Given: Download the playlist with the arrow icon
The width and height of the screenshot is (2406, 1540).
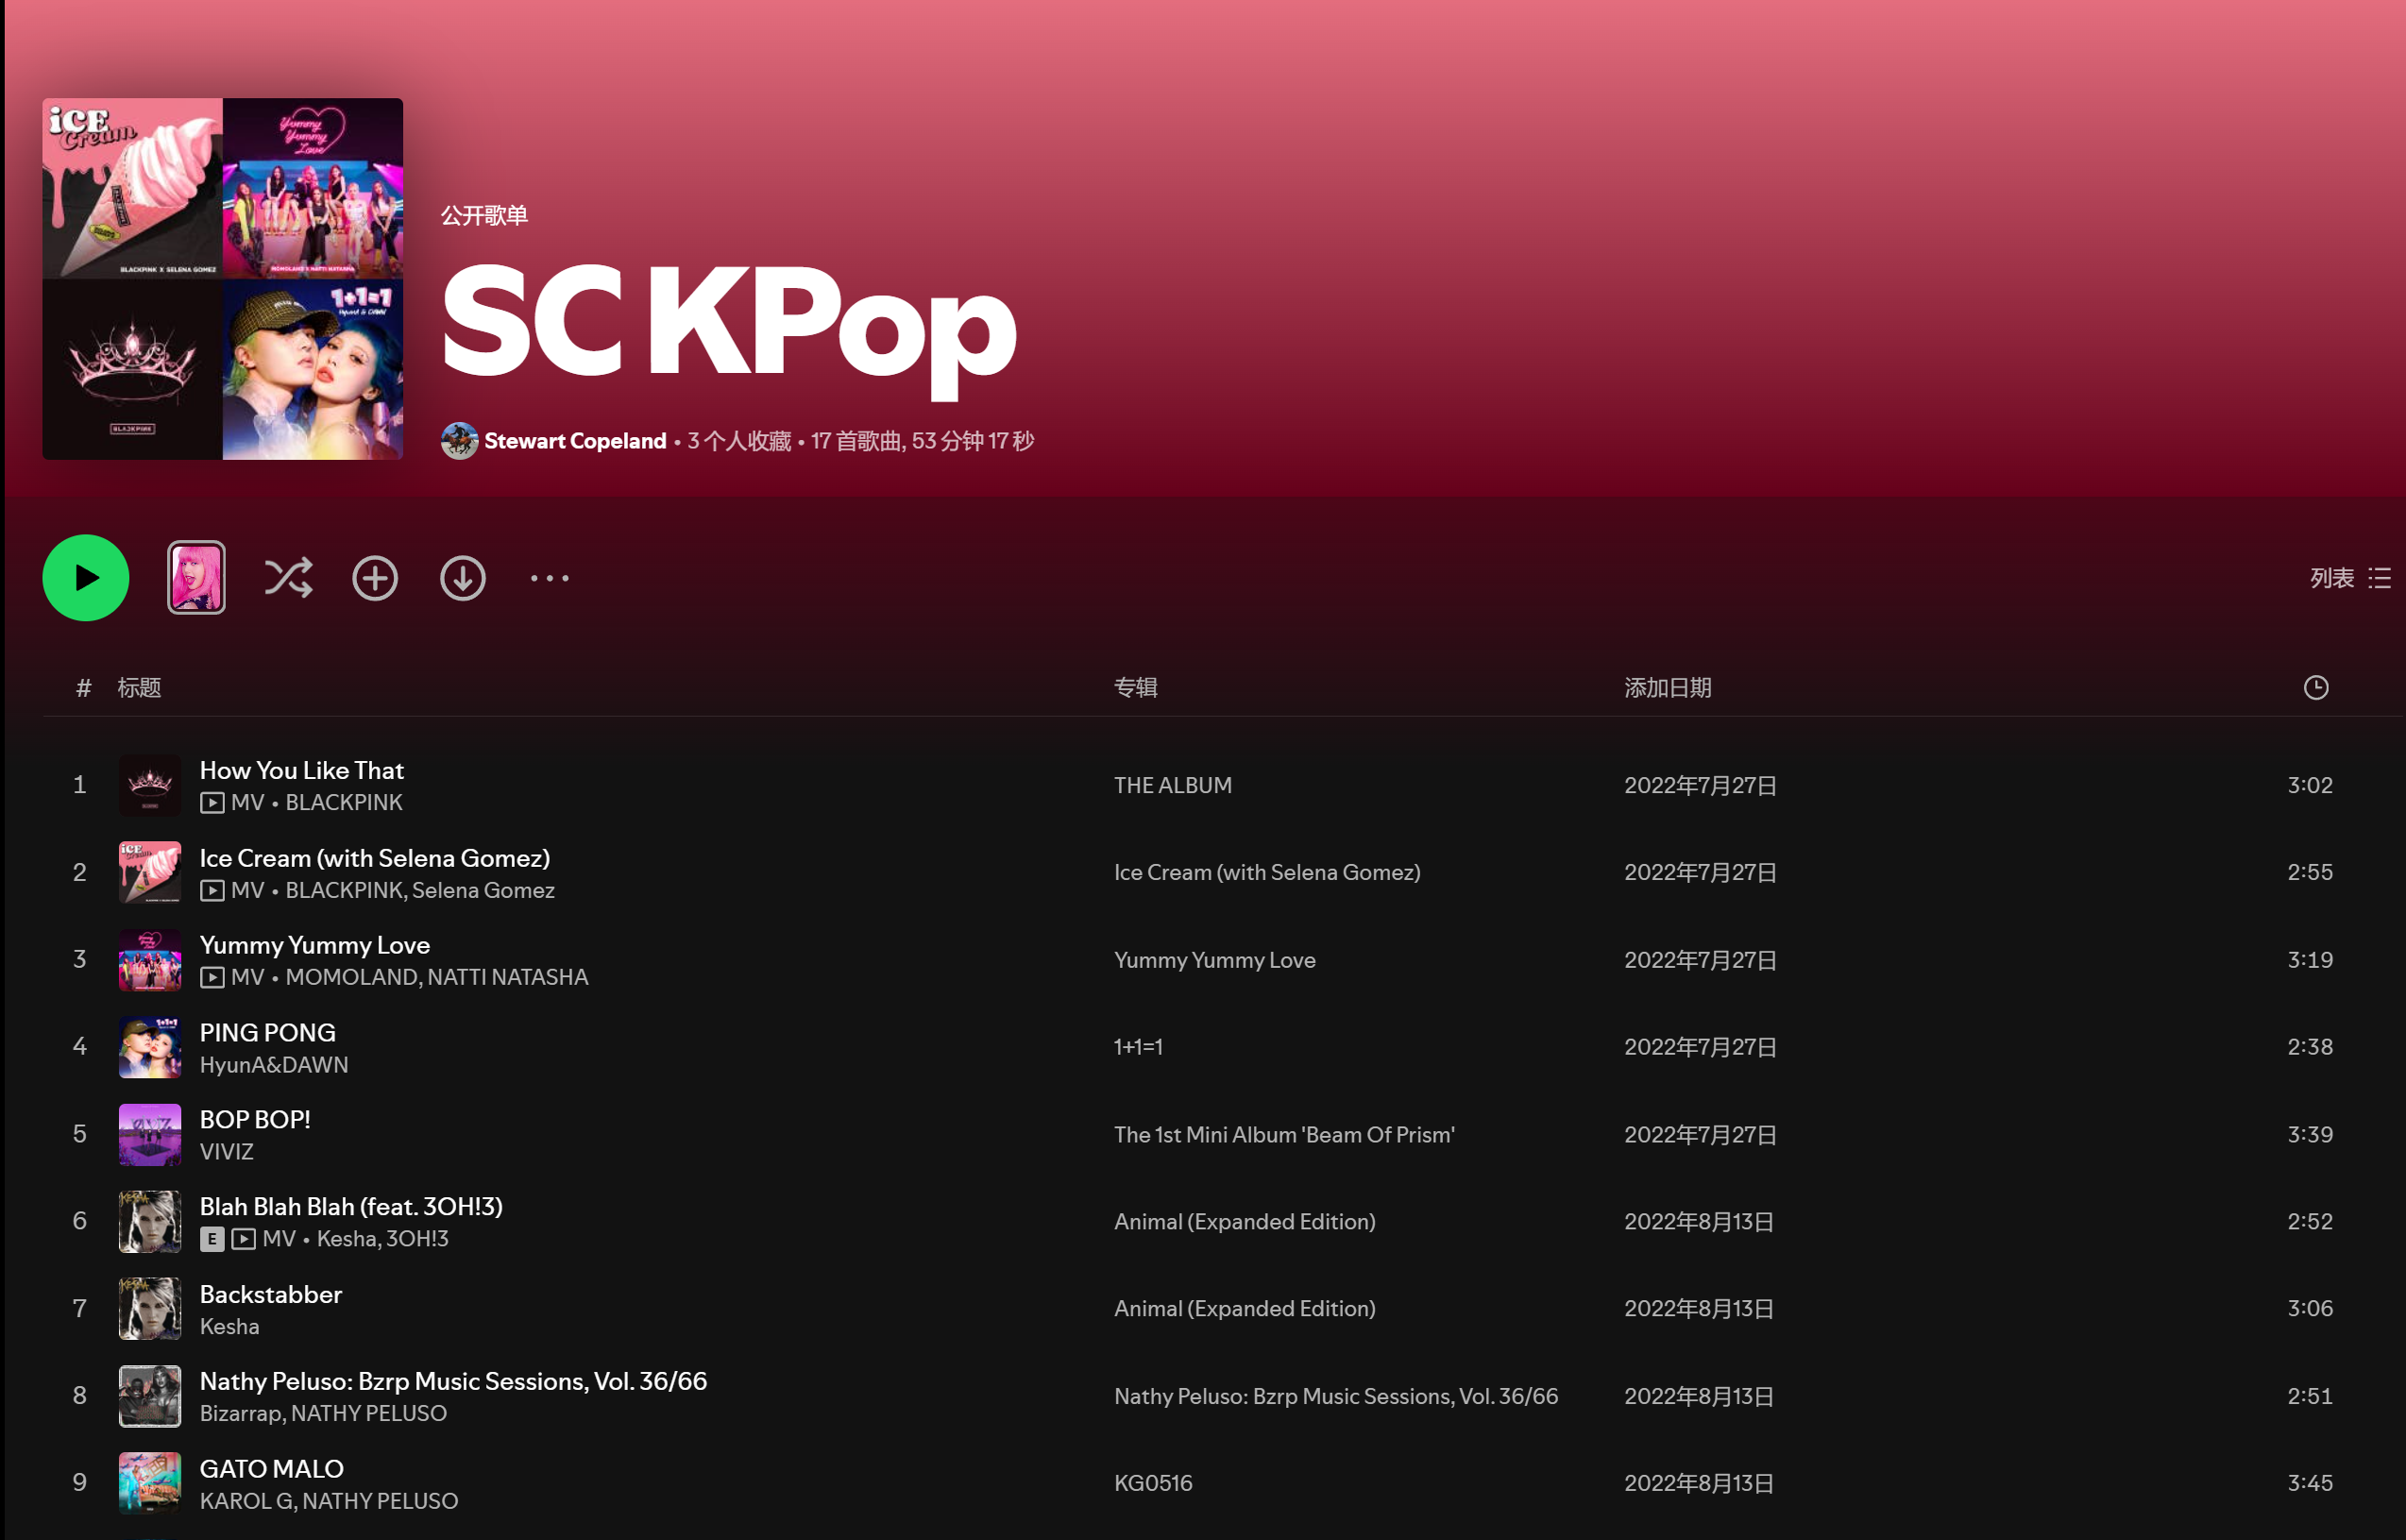Looking at the screenshot, I should 462,578.
